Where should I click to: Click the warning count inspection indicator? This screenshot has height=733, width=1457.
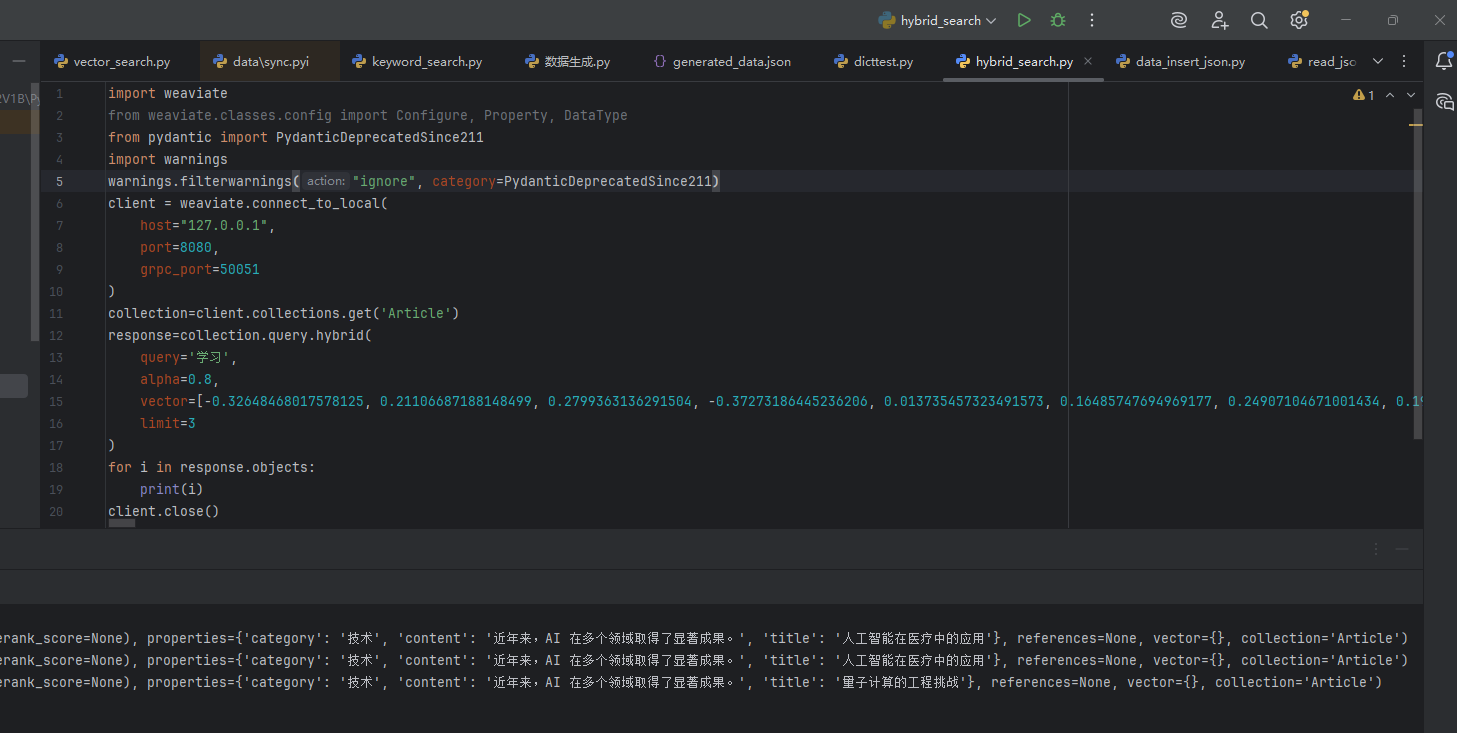tap(1362, 94)
